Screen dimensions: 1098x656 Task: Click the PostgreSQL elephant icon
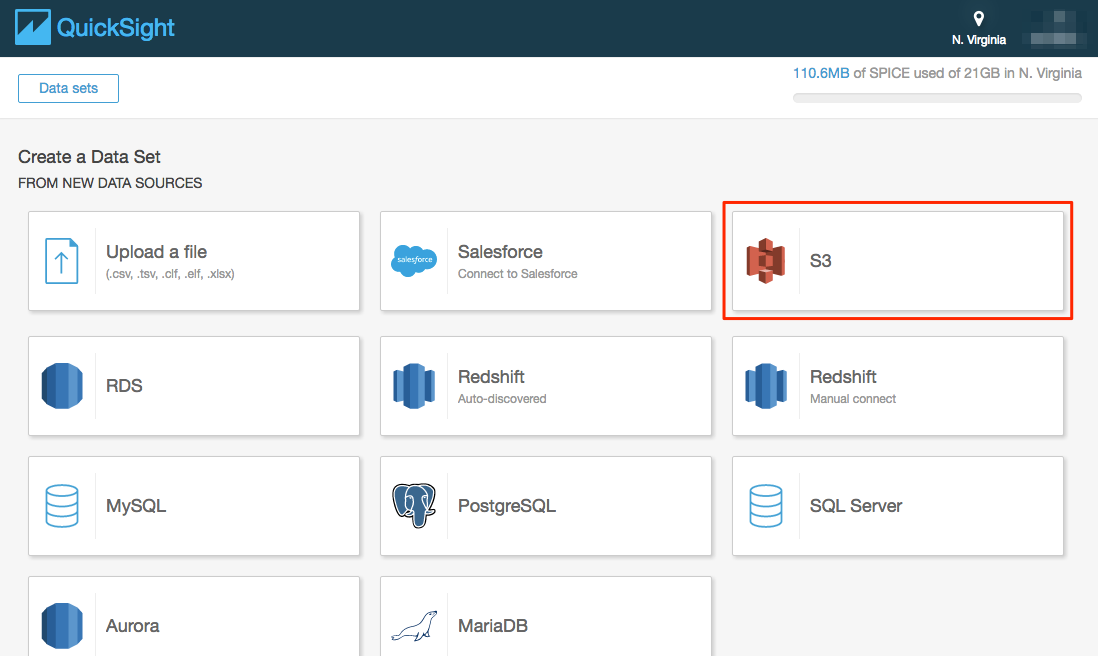(x=415, y=506)
